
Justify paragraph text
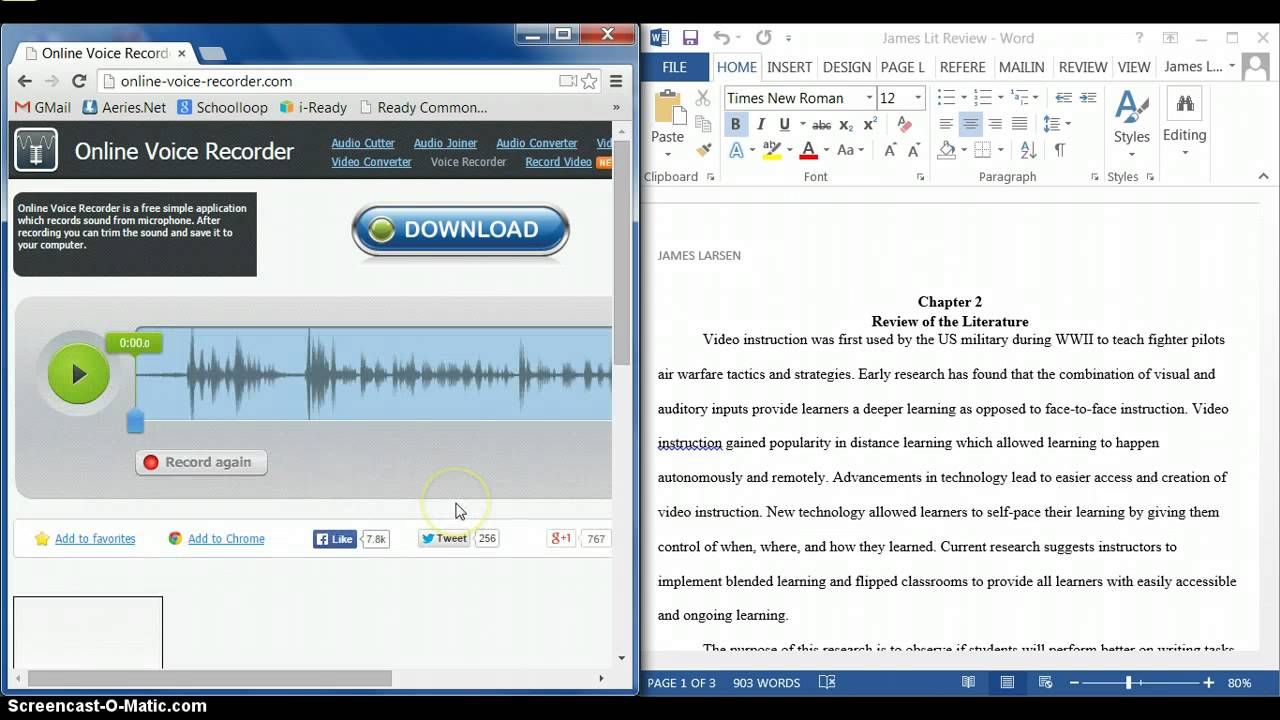tap(1019, 124)
